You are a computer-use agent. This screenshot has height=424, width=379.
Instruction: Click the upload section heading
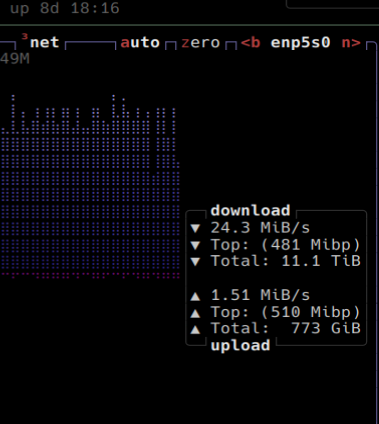[x=240, y=346]
